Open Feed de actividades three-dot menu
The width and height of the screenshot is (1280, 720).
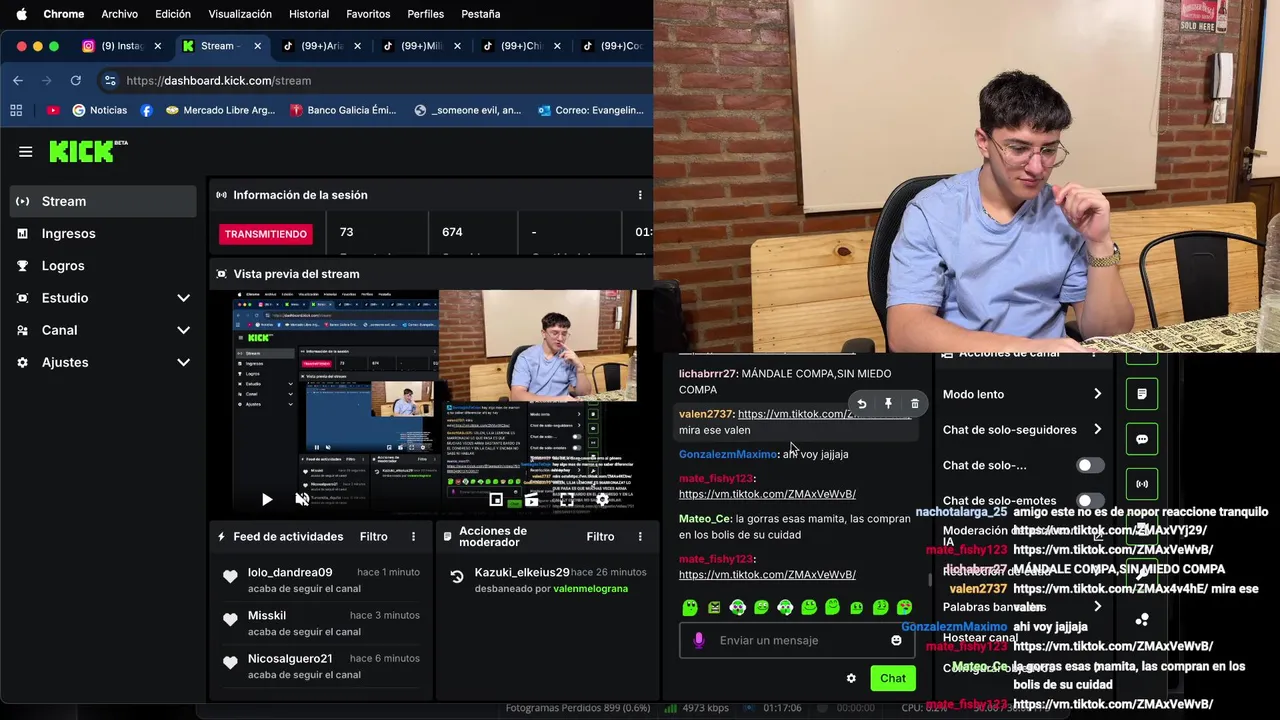[x=413, y=537]
